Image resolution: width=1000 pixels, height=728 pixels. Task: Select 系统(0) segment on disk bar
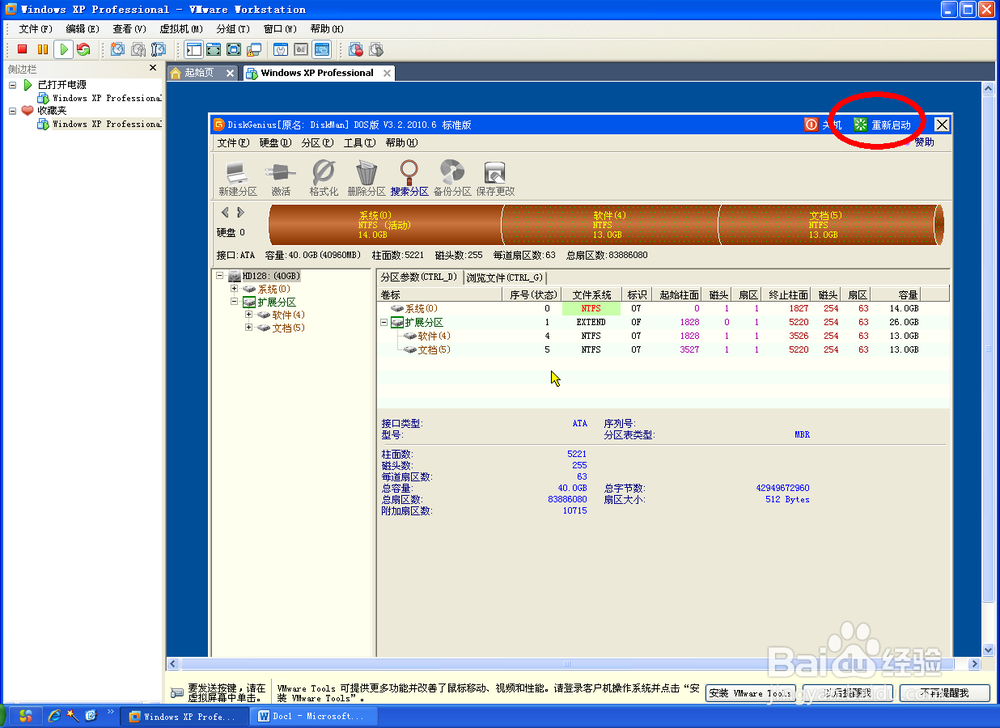385,225
